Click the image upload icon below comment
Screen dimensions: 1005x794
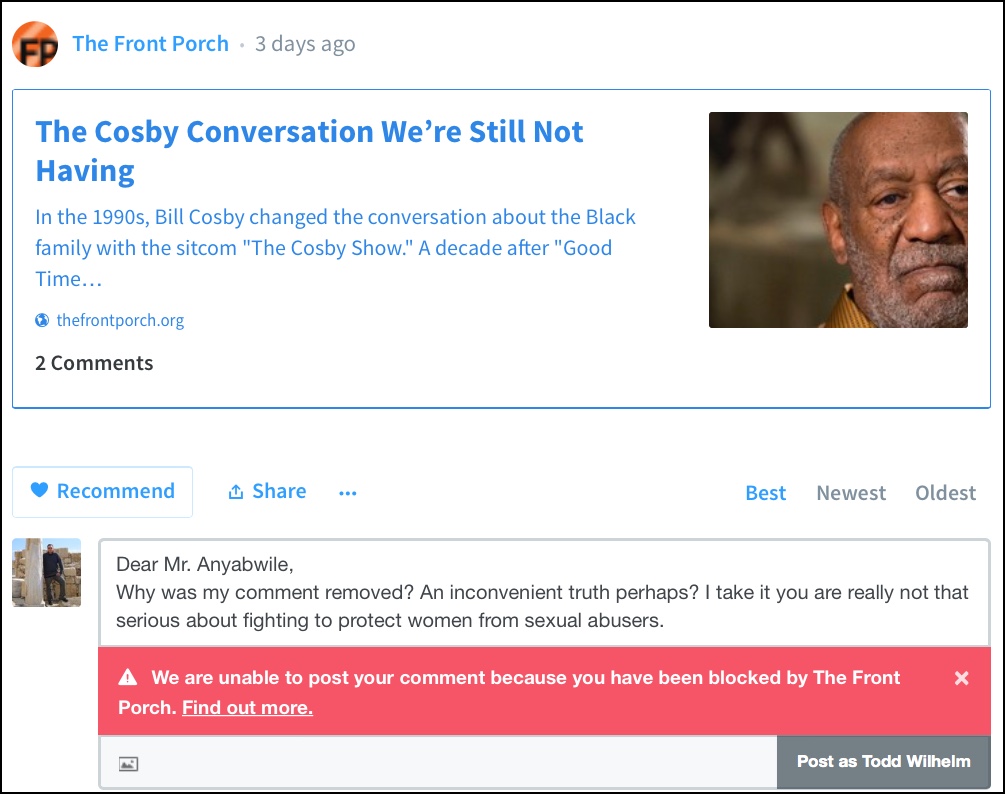[x=128, y=764]
